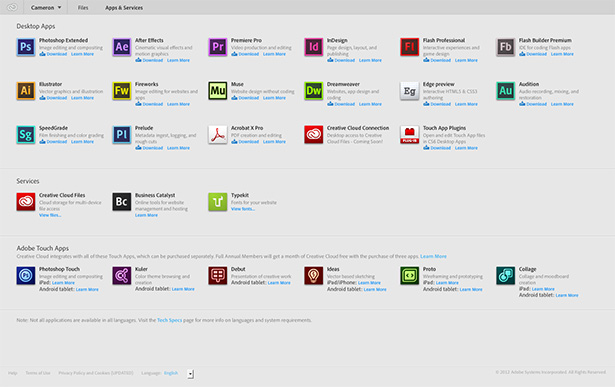The image size is (615, 387).
Task: Click the Collage app icon
Action: pos(505,275)
